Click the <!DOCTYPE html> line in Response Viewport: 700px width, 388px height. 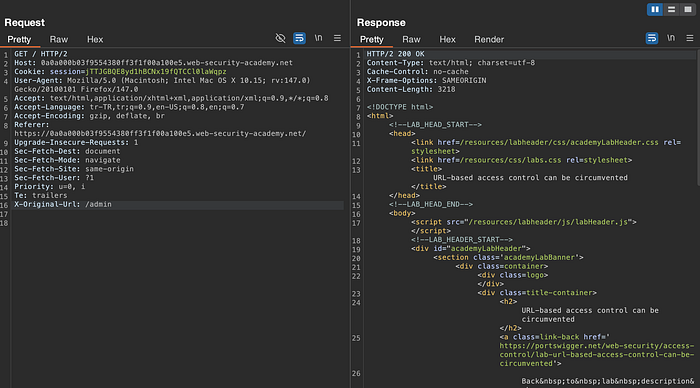point(400,107)
